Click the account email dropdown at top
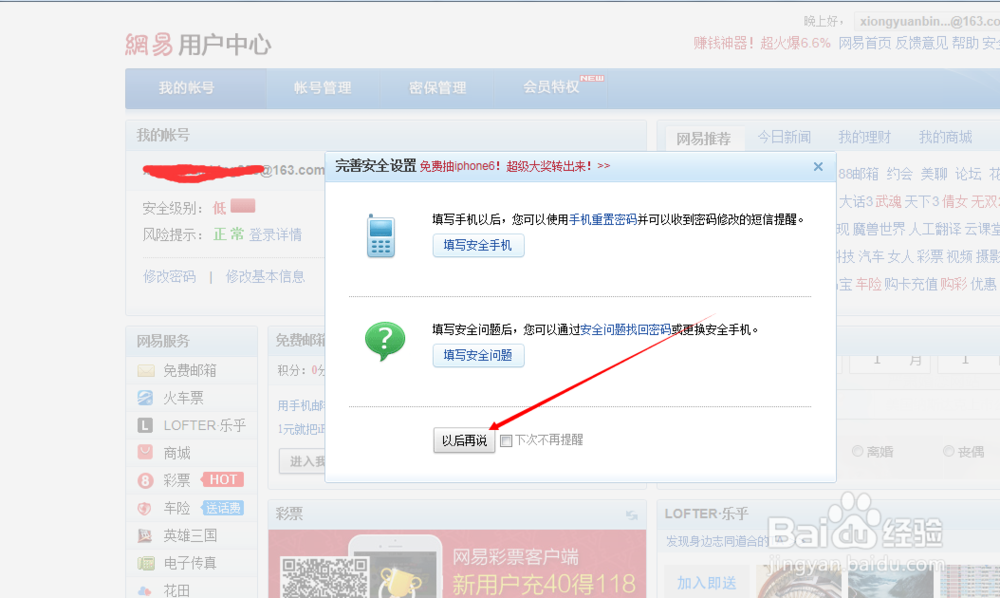 tap(929, 22)
